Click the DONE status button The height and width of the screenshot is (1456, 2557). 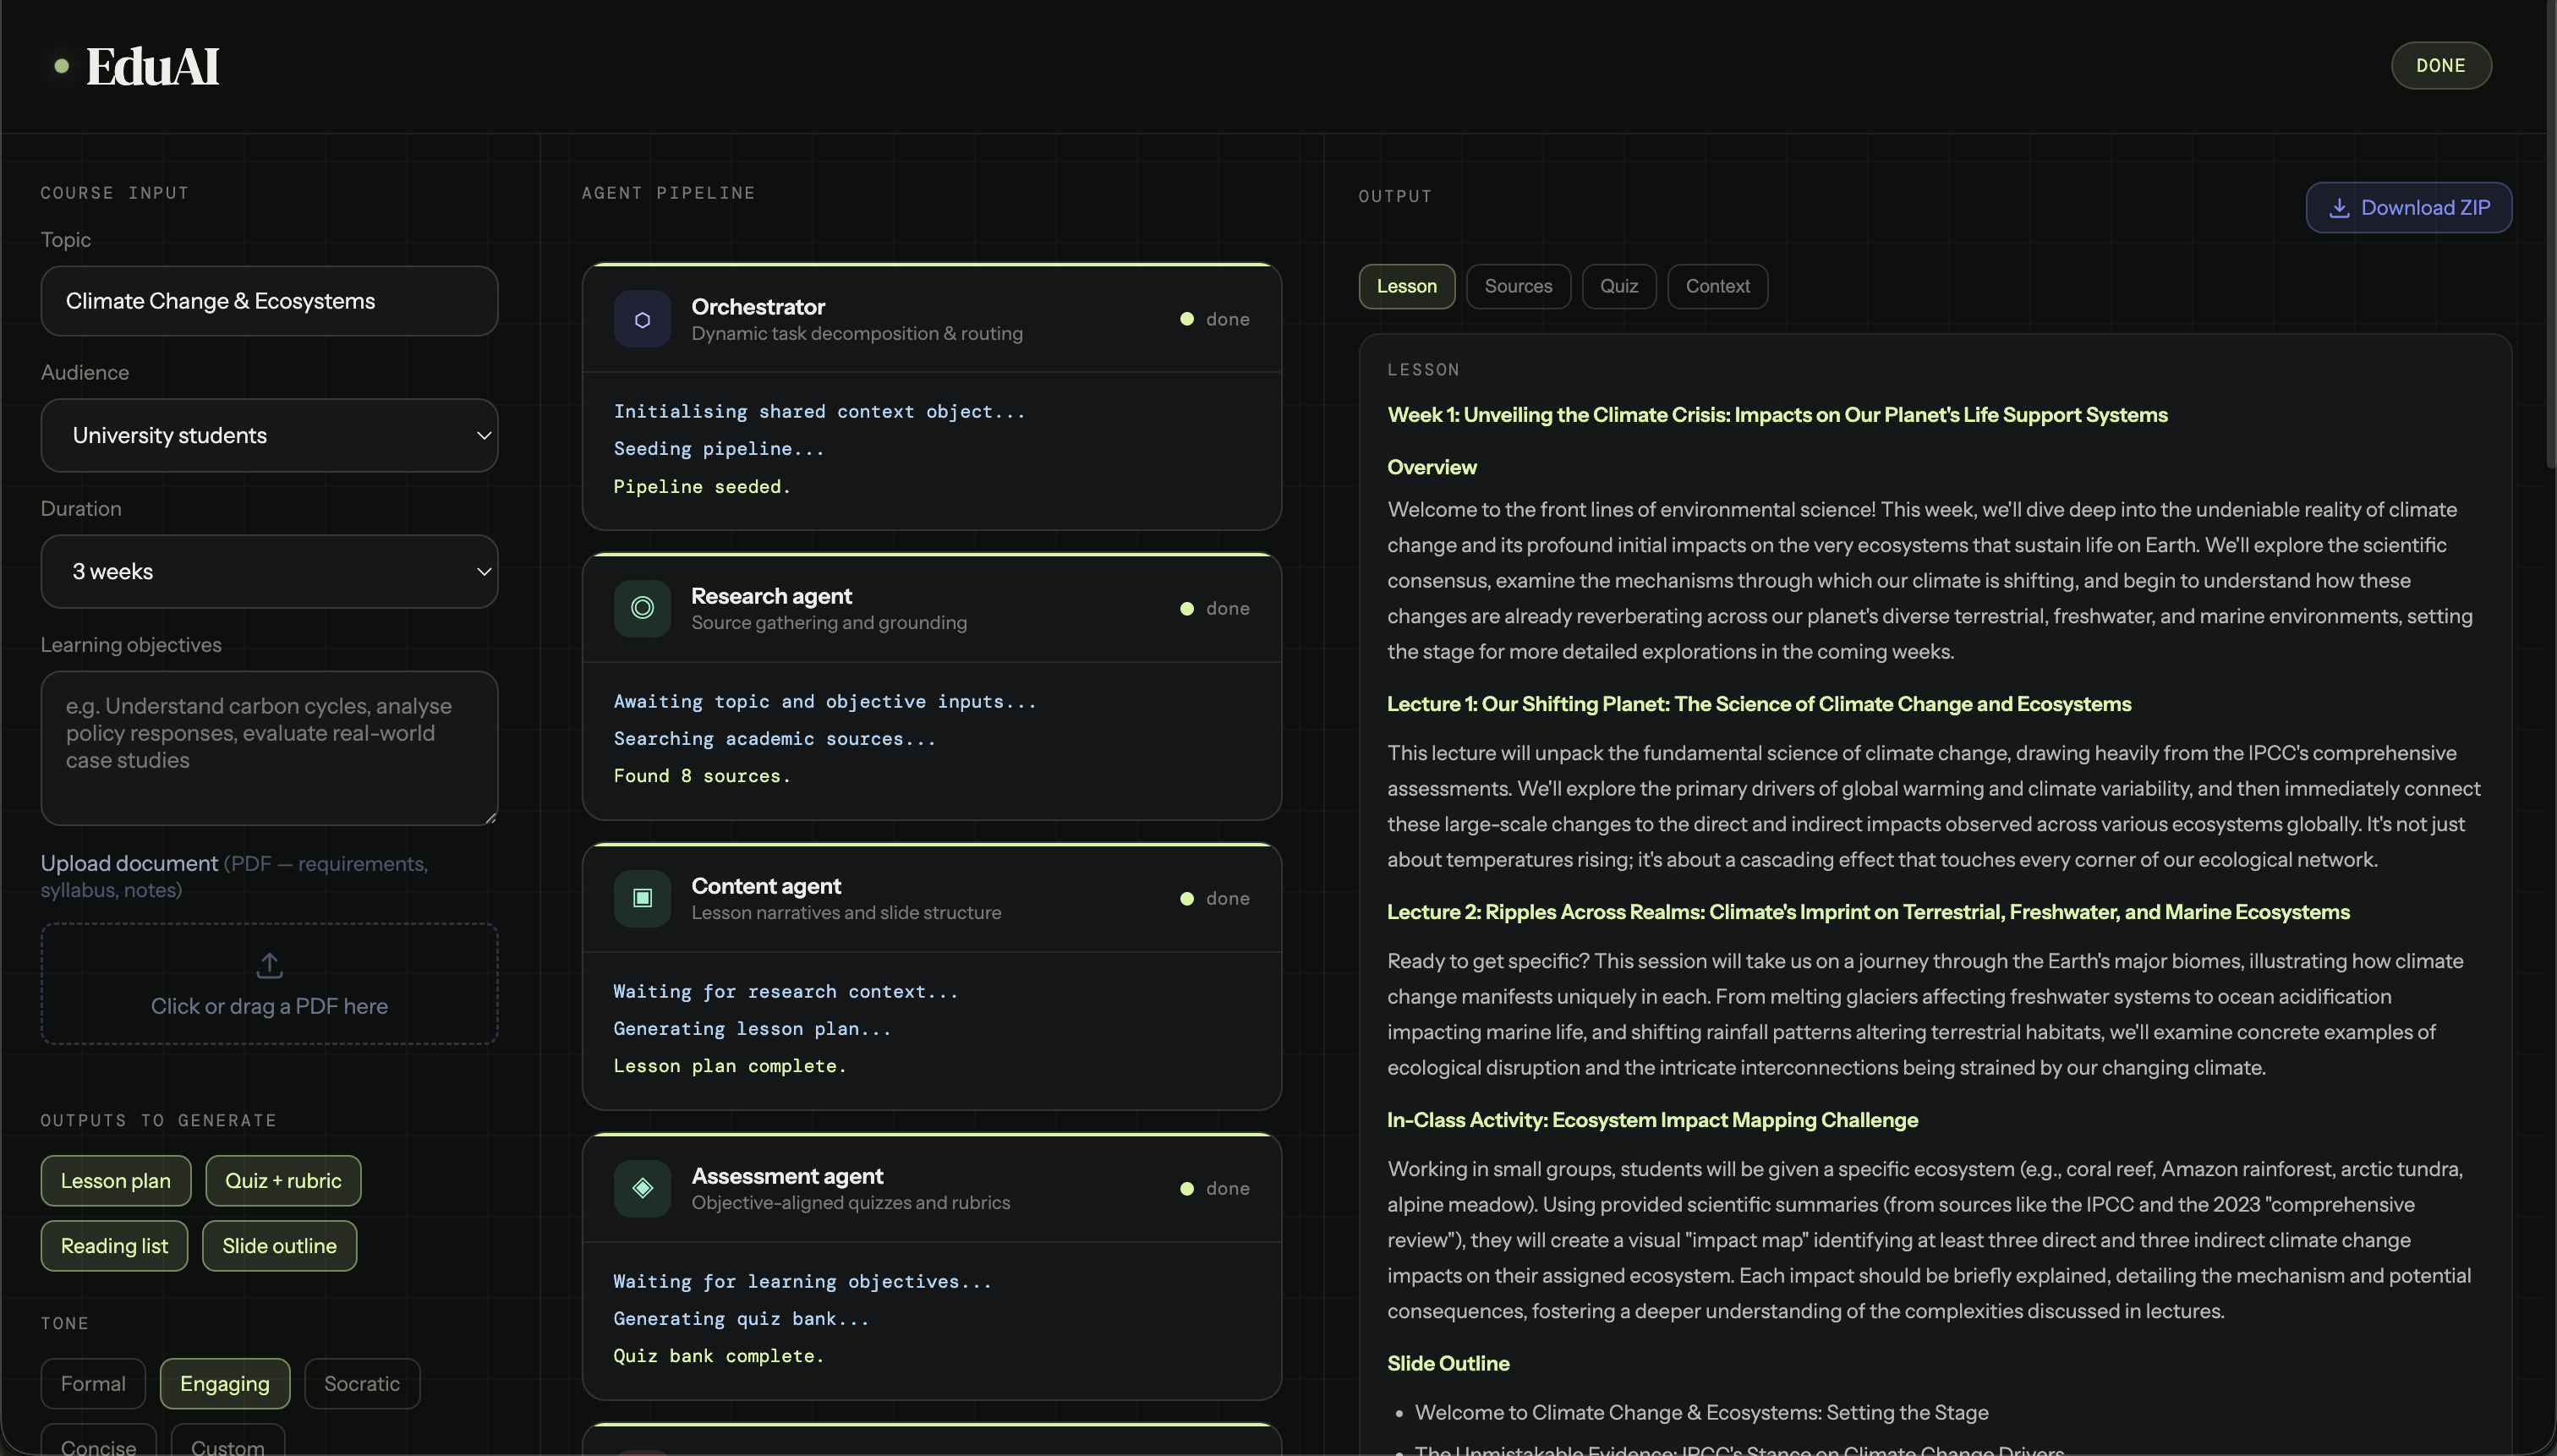(2440, 66)
